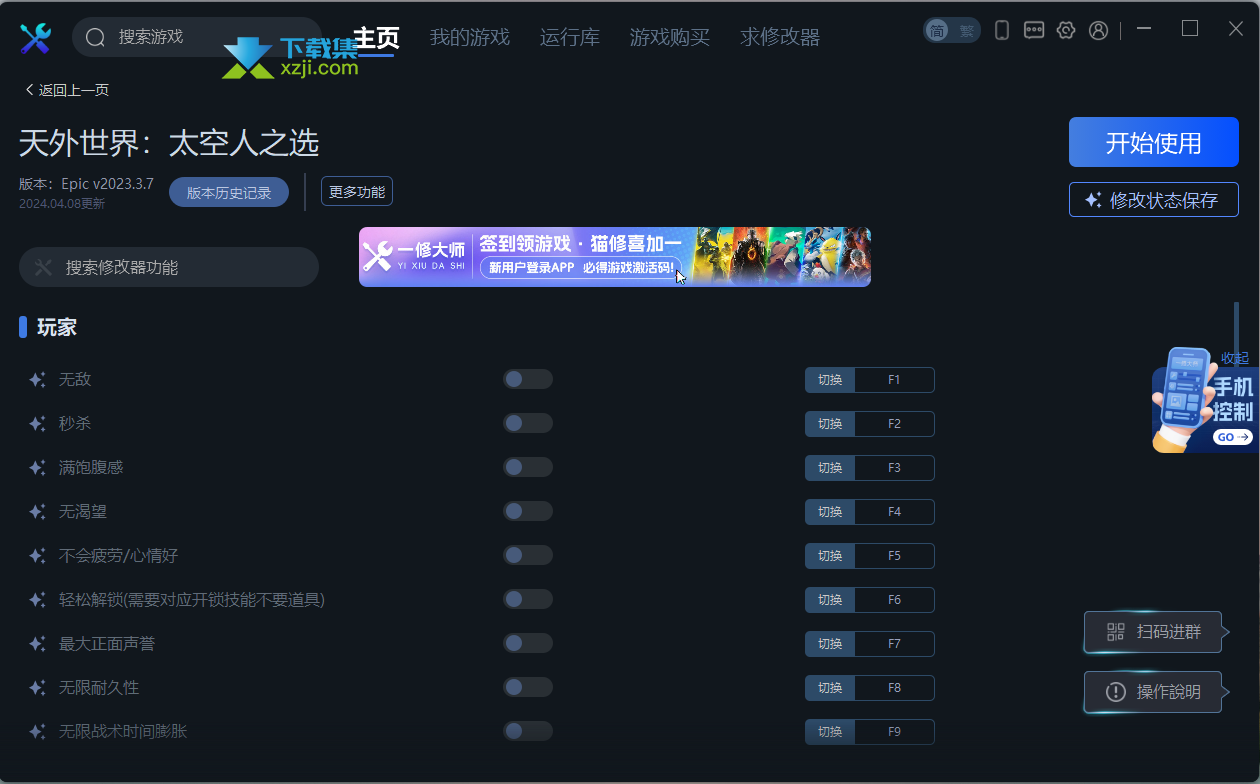Image resolution: width=1260 pixels, height=784 pixels.
Task: Turn on 无限耐久性 switch
Action: pos(528,687)
